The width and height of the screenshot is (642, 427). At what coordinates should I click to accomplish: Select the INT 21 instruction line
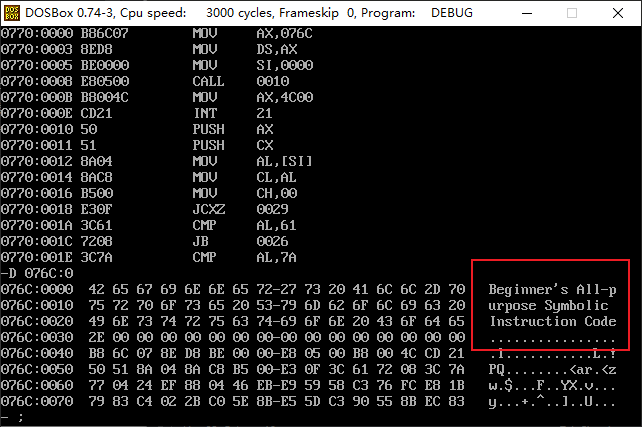pyautogui.click(x=137, y=113)
